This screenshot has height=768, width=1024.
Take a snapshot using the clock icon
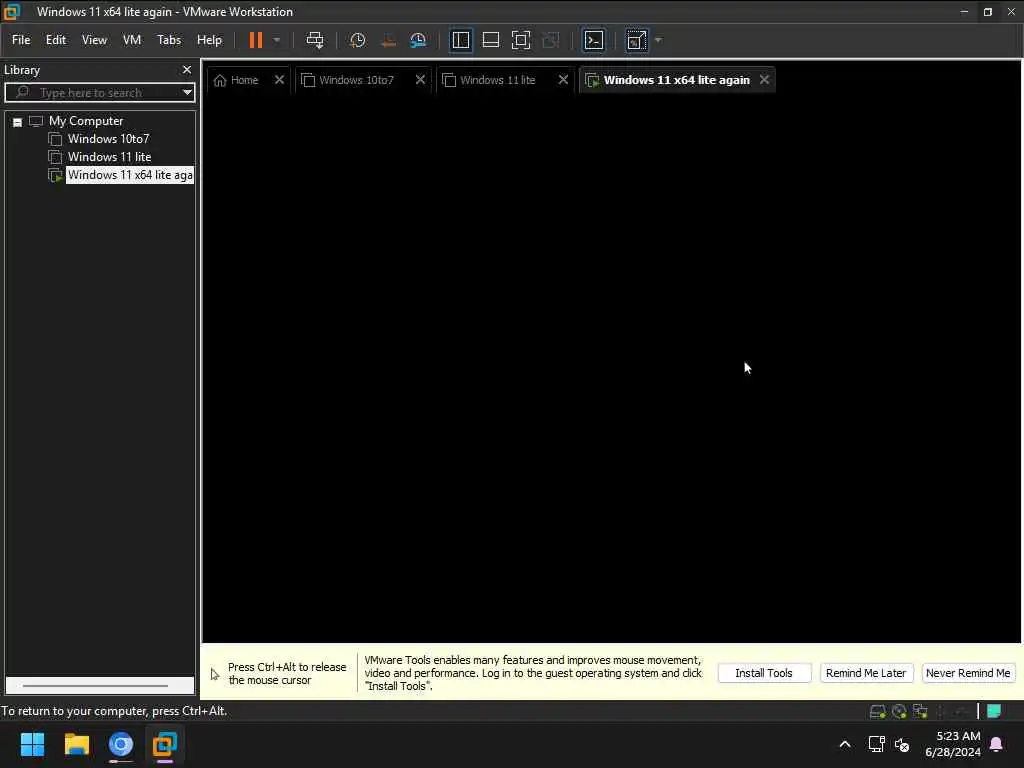tap(357, 40)
